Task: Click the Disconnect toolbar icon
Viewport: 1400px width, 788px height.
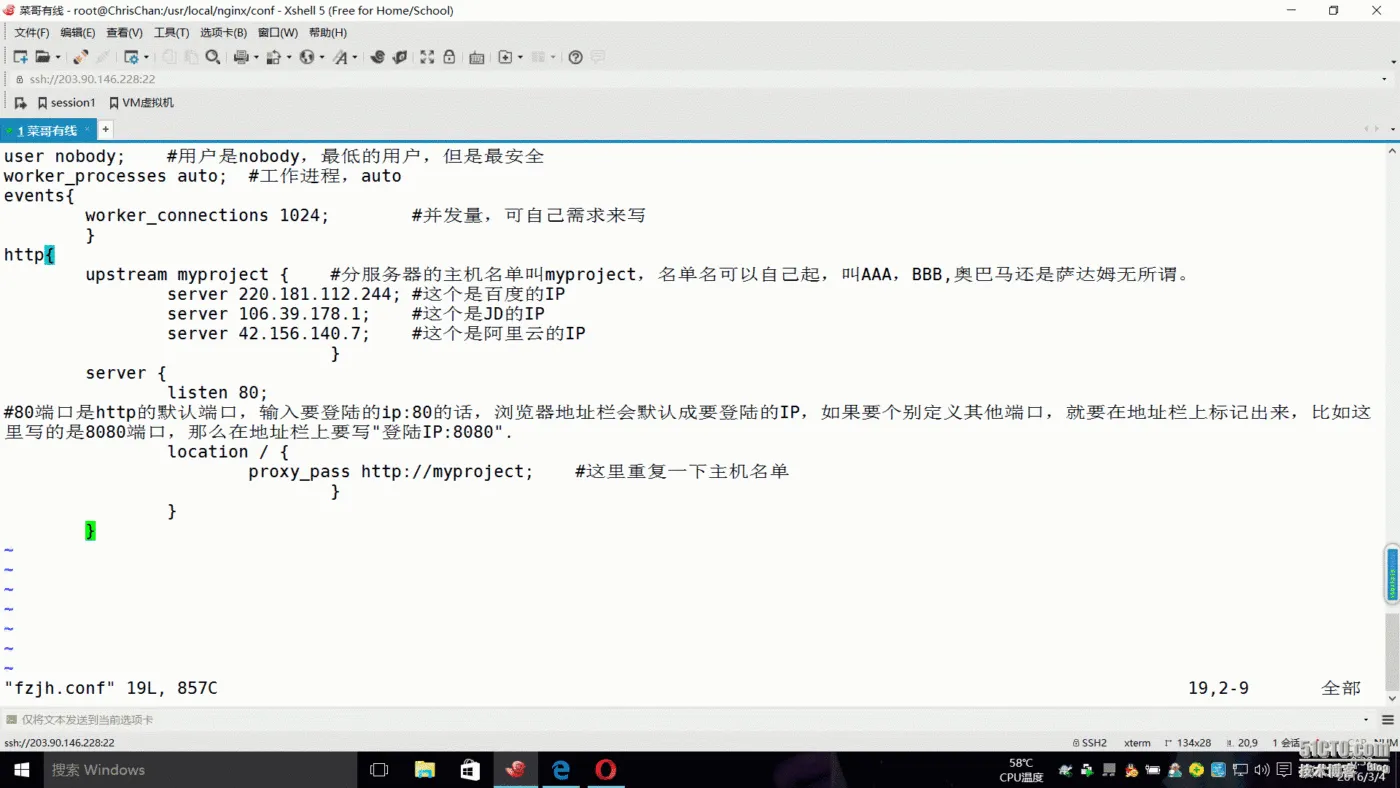Action: point(81,57)
